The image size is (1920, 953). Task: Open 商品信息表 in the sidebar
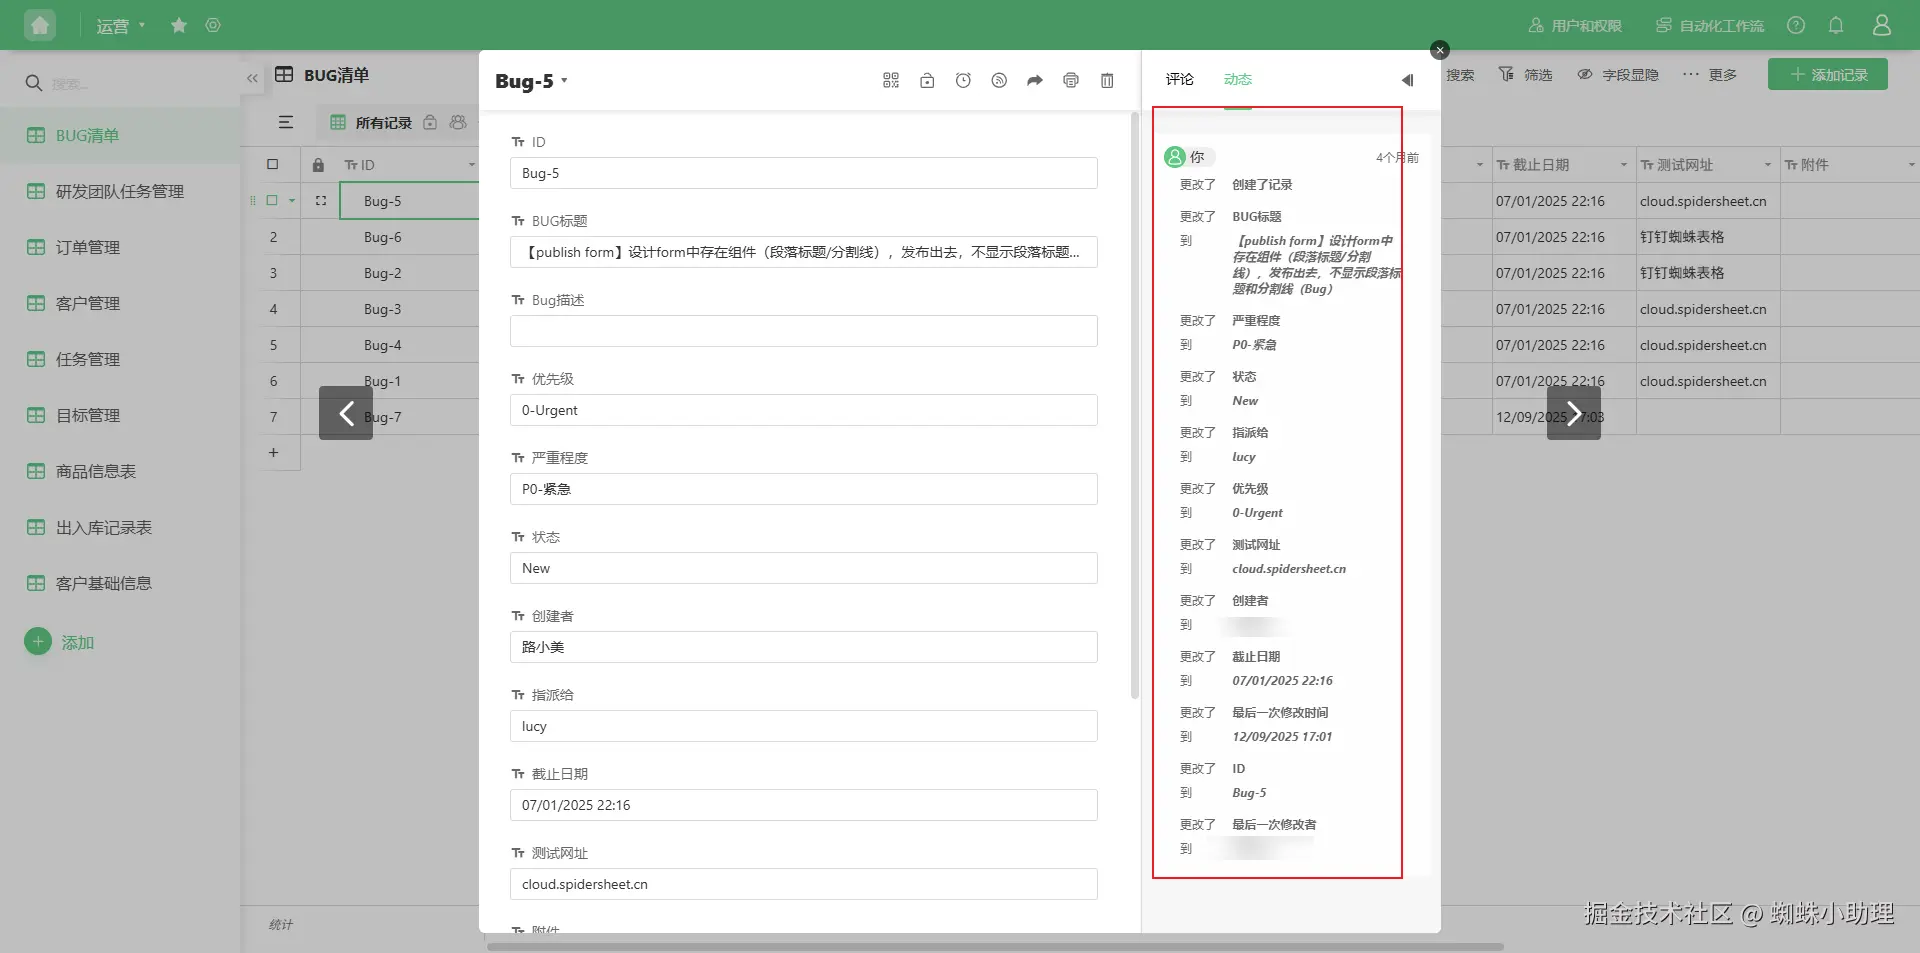120,471
